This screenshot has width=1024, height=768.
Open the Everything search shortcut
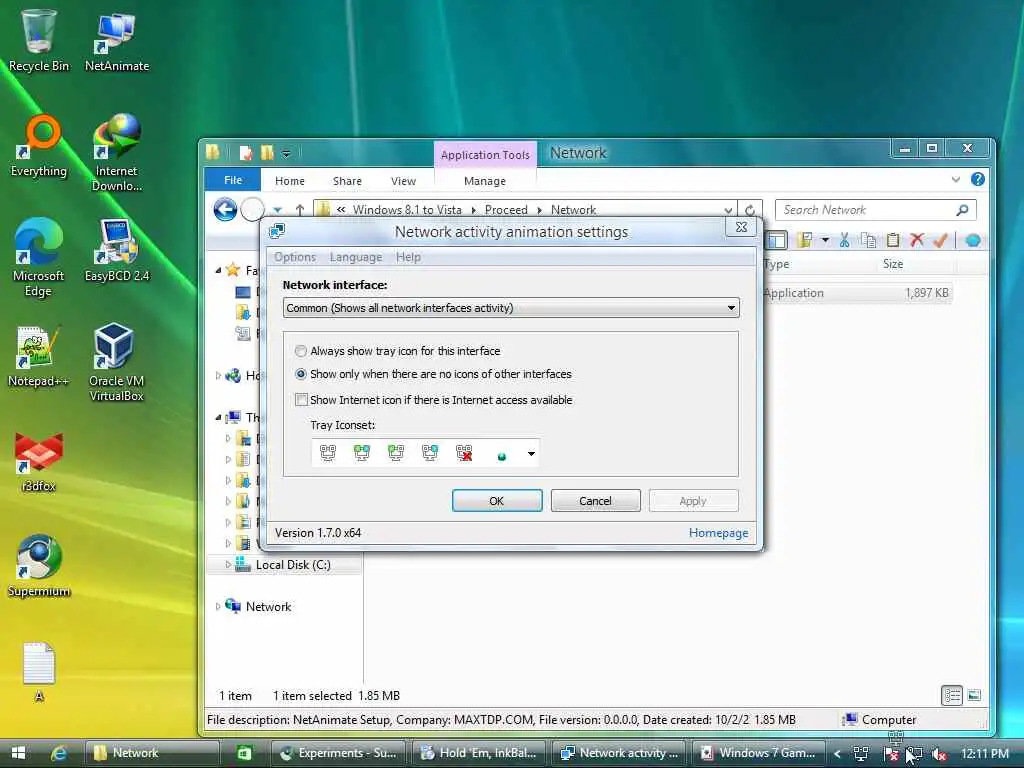[x=39, y=145]
